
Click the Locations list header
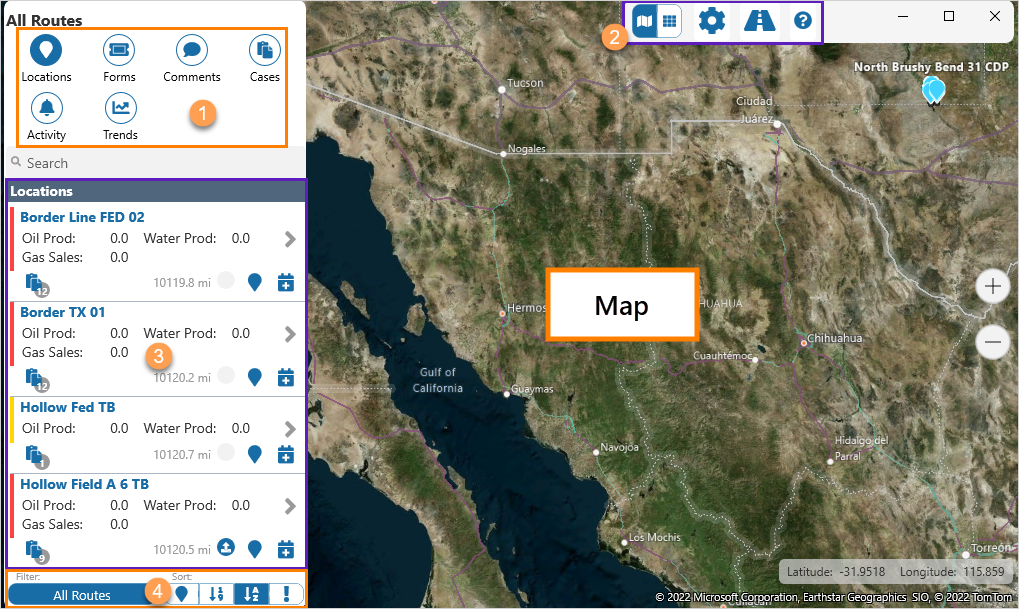[156, 191]
